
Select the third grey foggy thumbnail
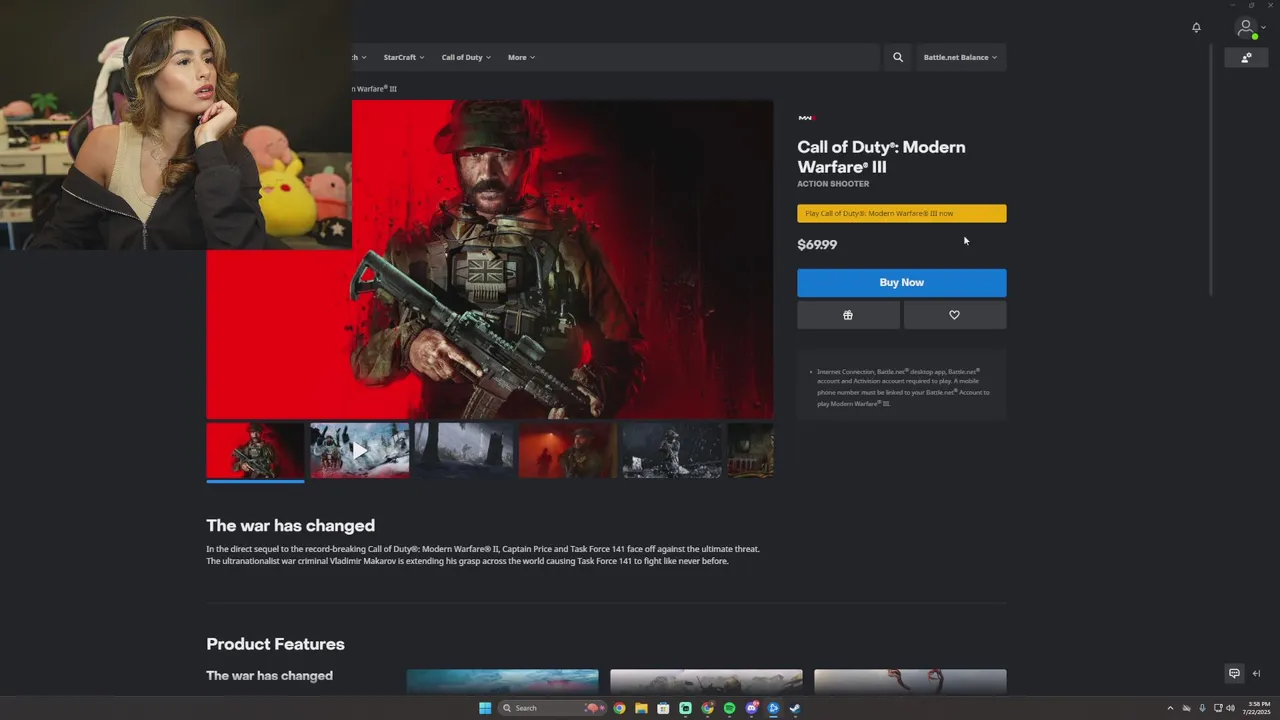tap(464, 450)
